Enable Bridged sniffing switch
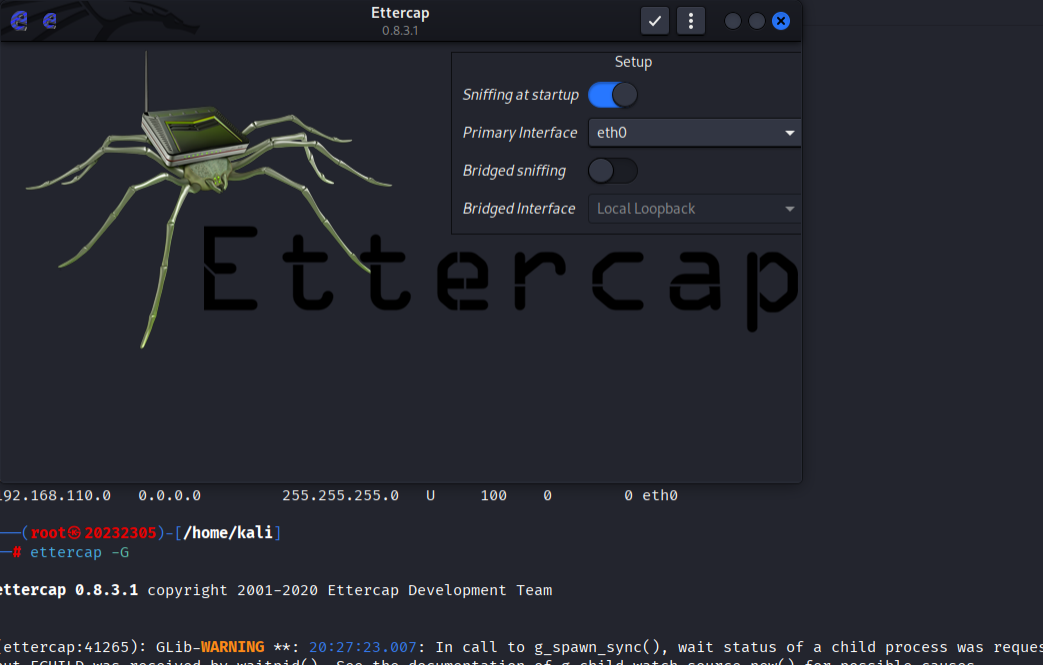 613,171
